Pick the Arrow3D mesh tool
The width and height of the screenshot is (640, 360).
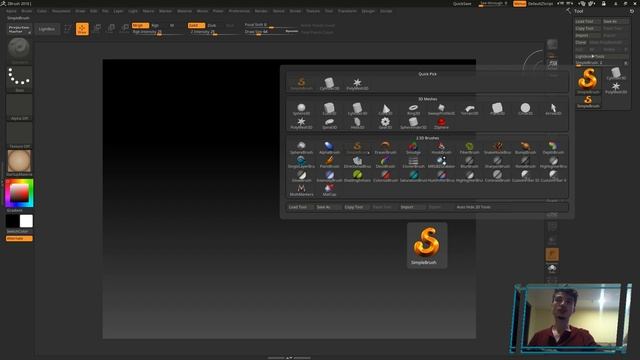(553, 109)
